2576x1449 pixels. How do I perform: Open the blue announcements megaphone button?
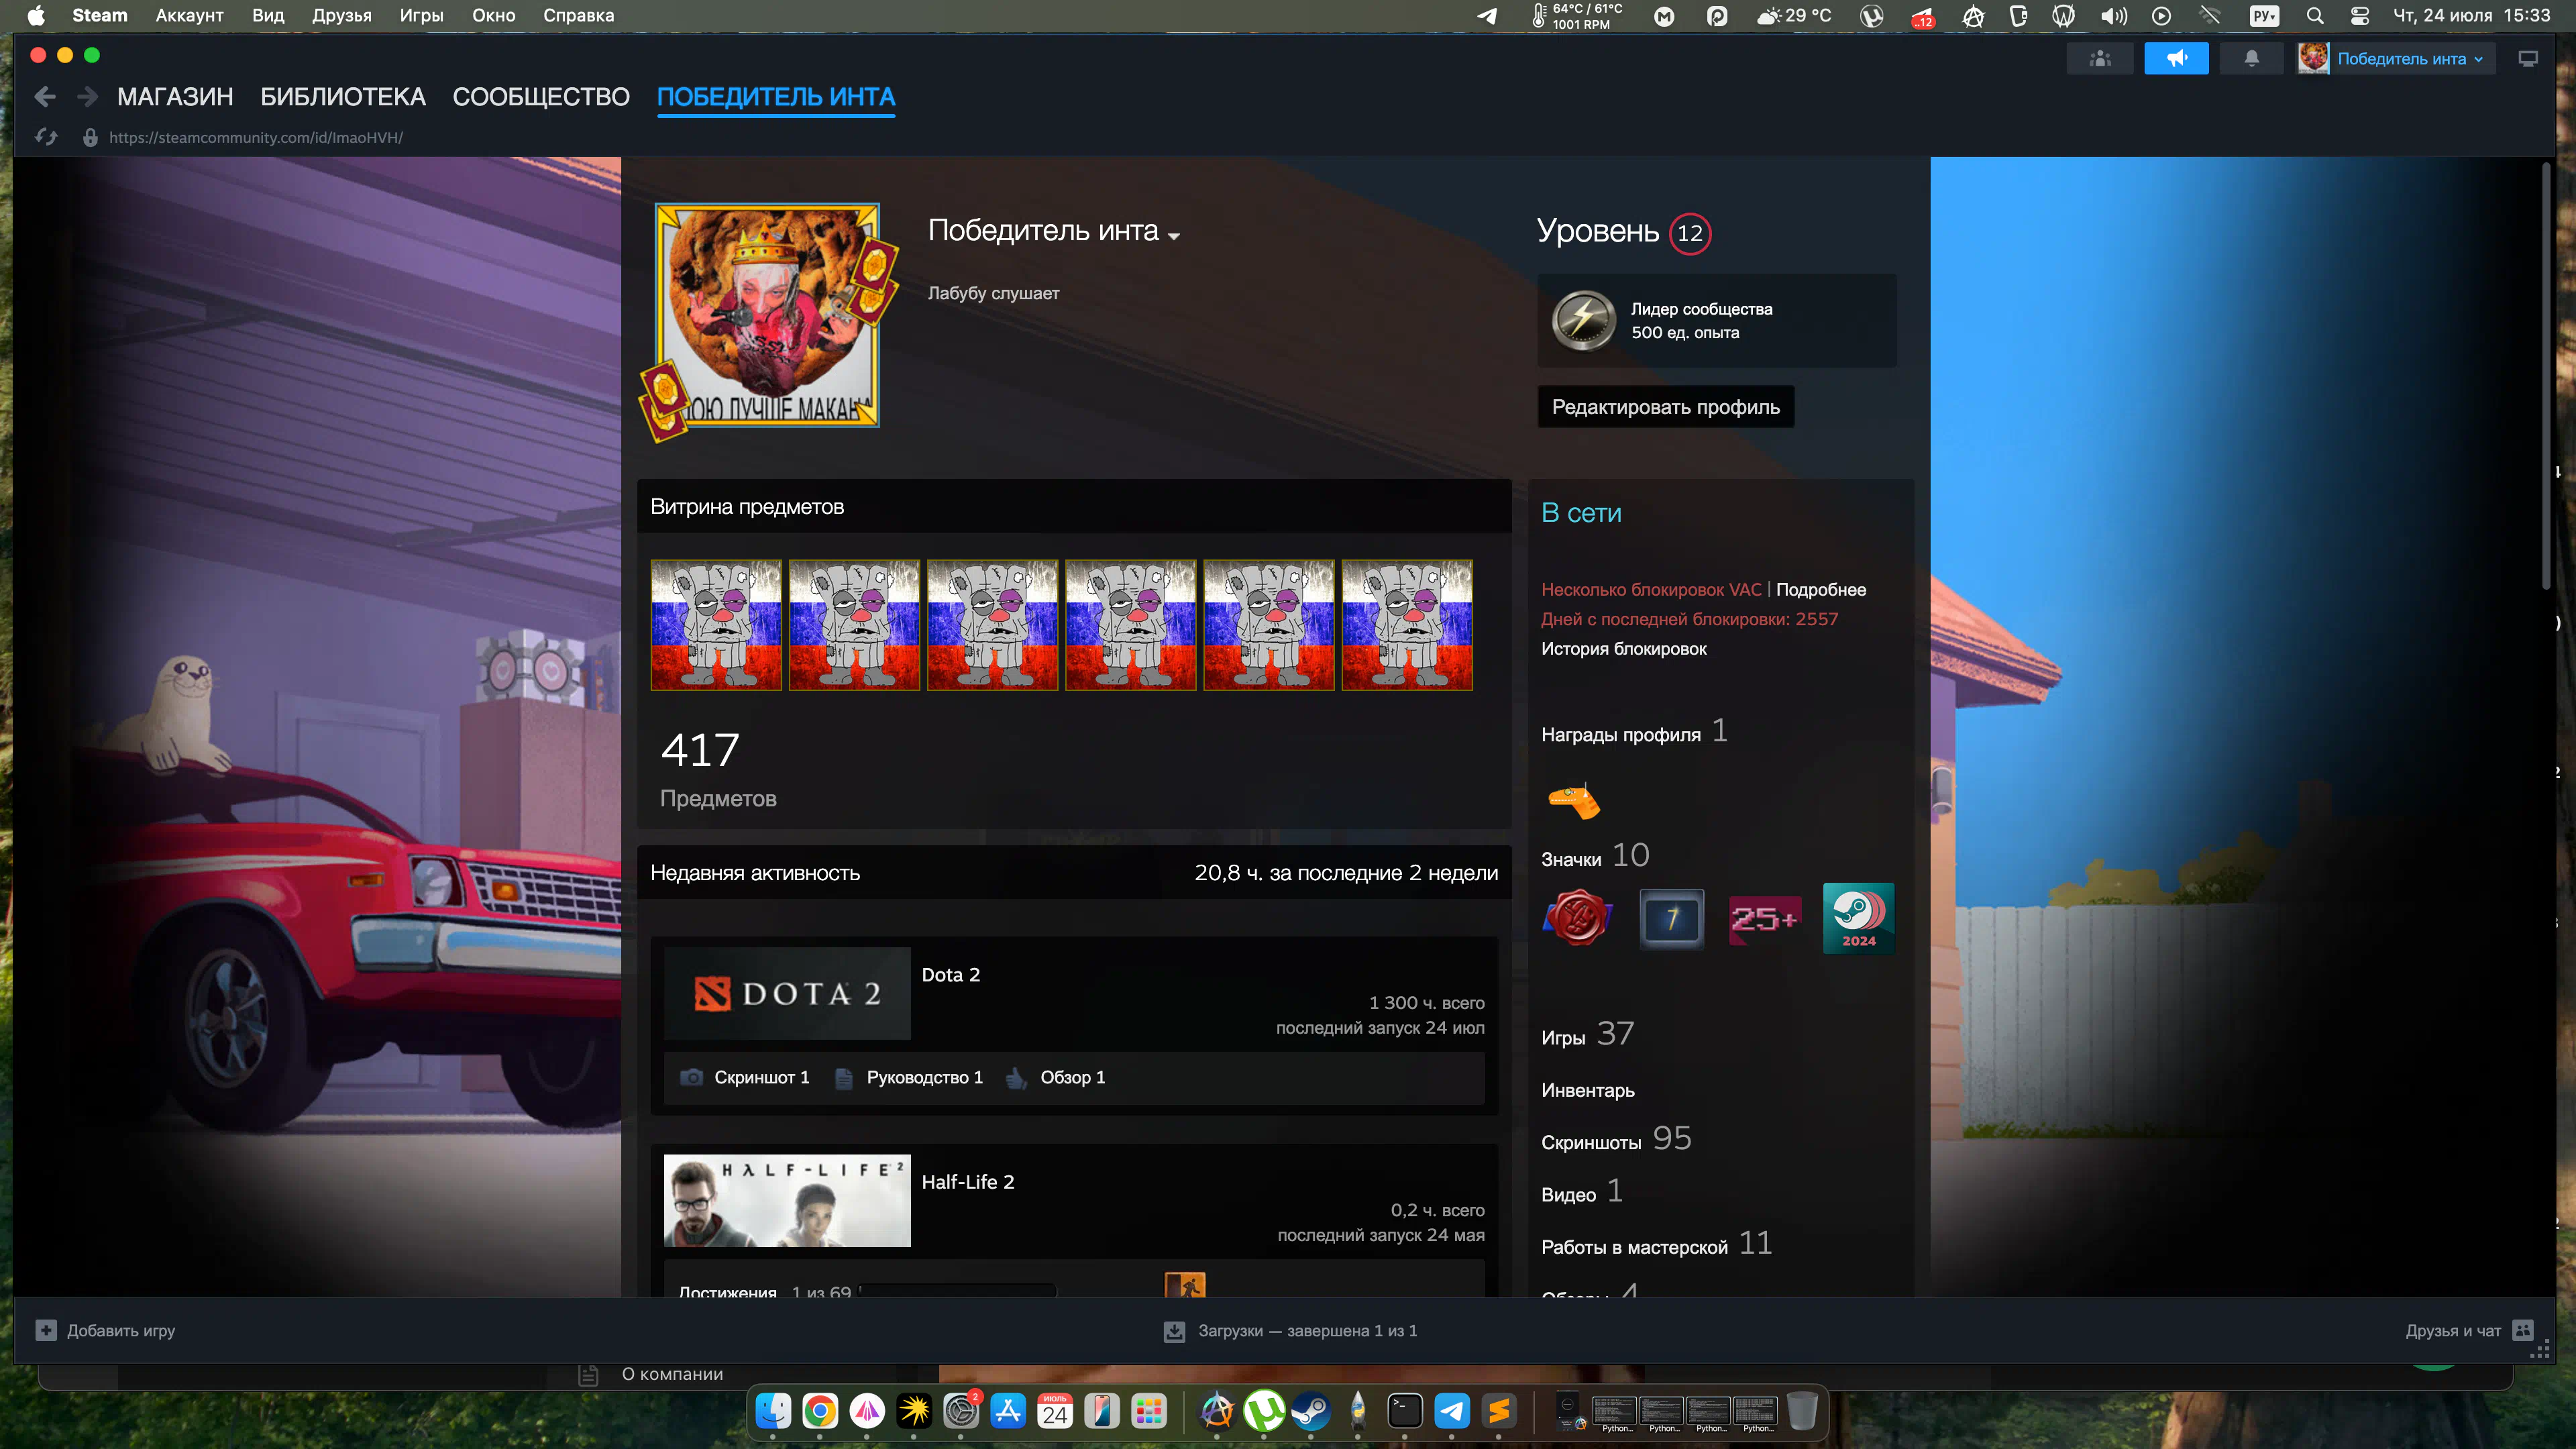tap(2176, 59)
